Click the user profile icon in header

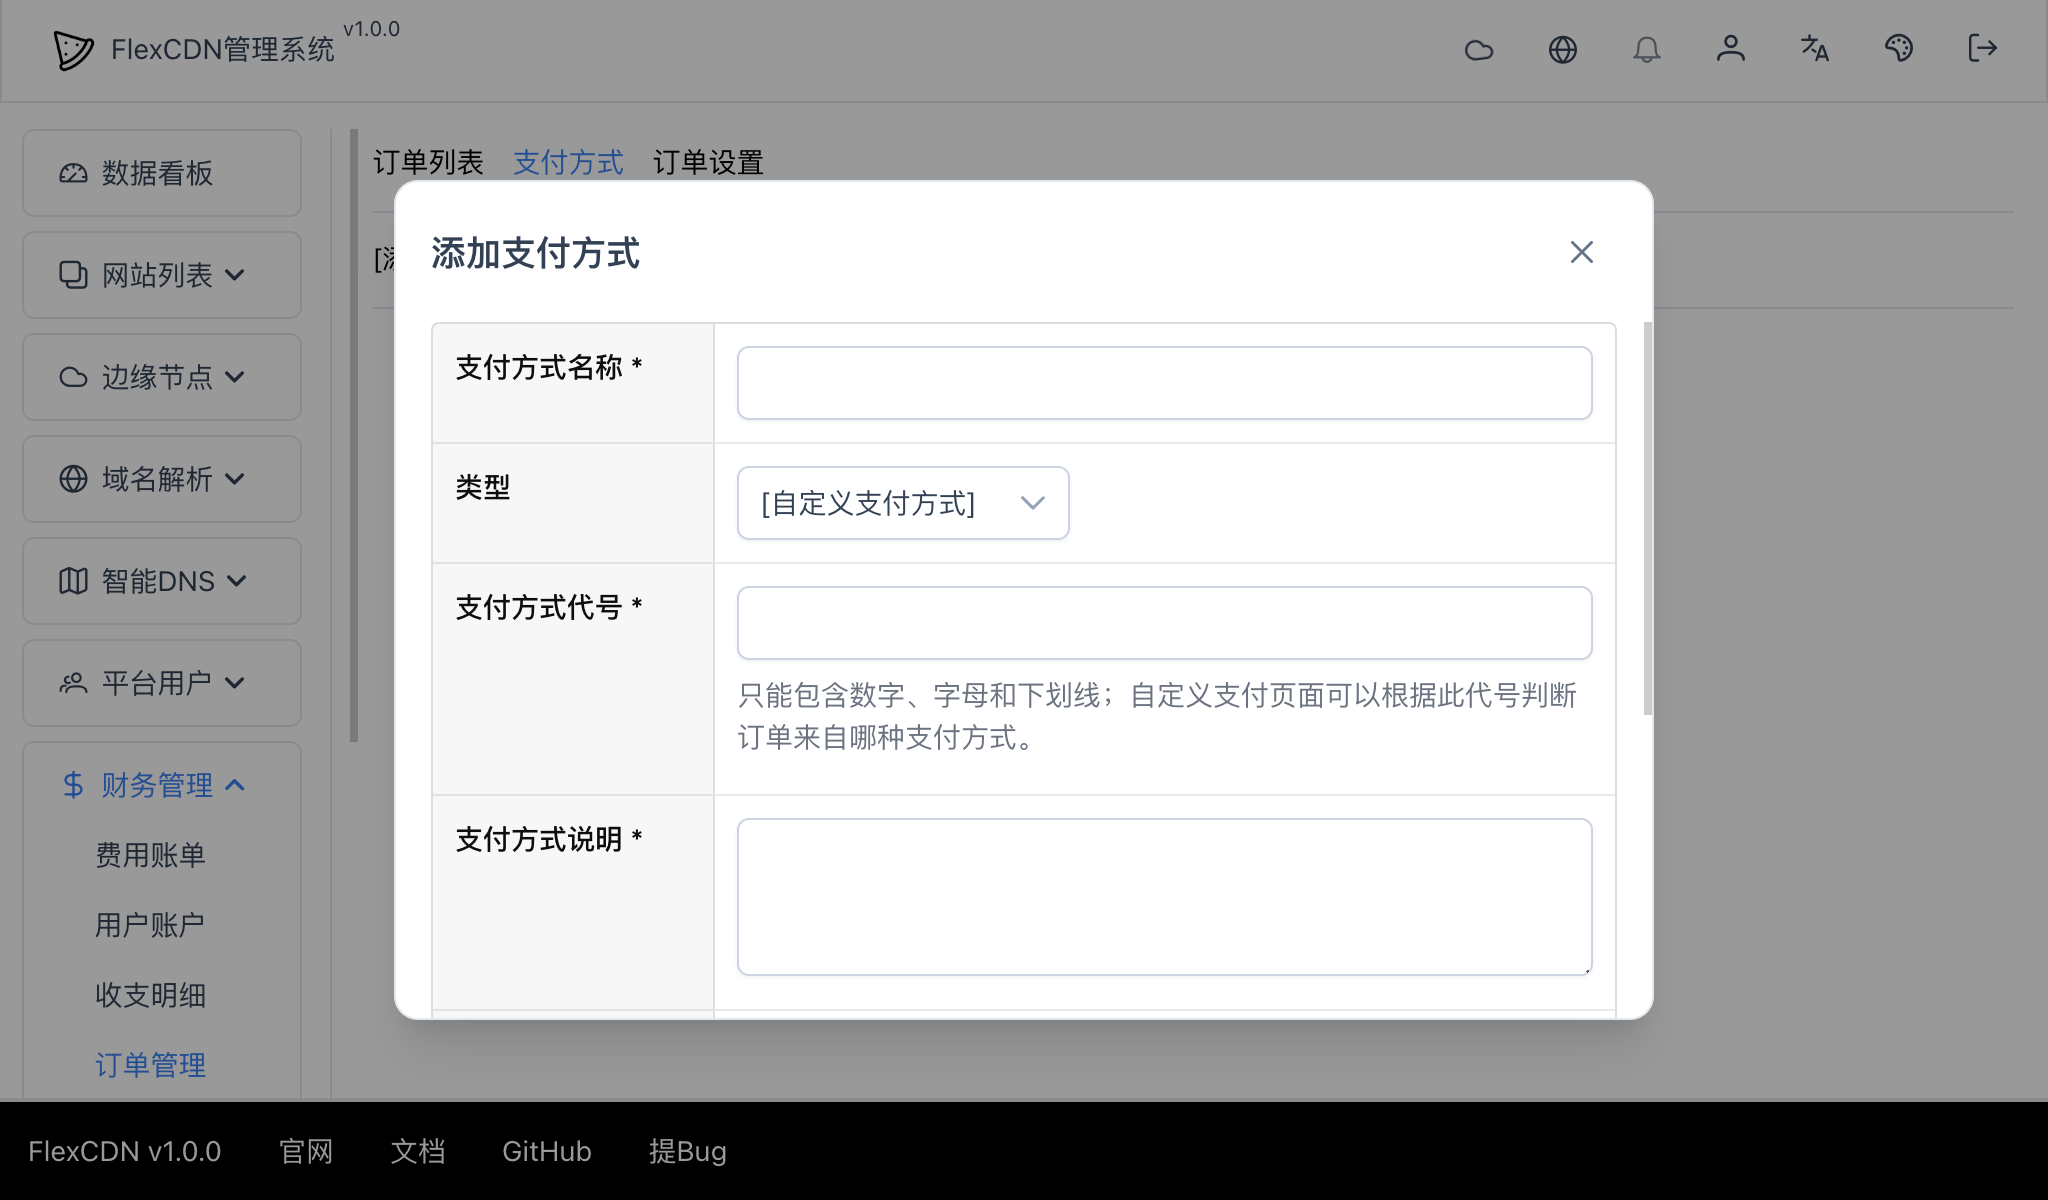point(1731,49)
